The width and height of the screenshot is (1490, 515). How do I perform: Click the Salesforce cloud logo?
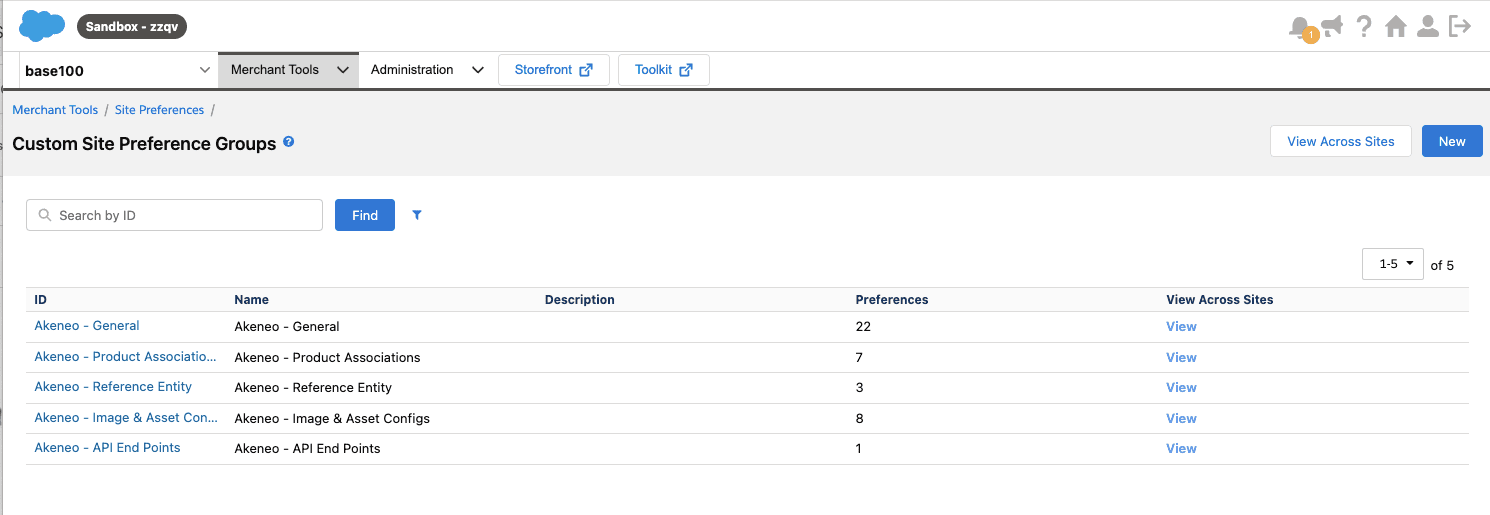(42, 25)
